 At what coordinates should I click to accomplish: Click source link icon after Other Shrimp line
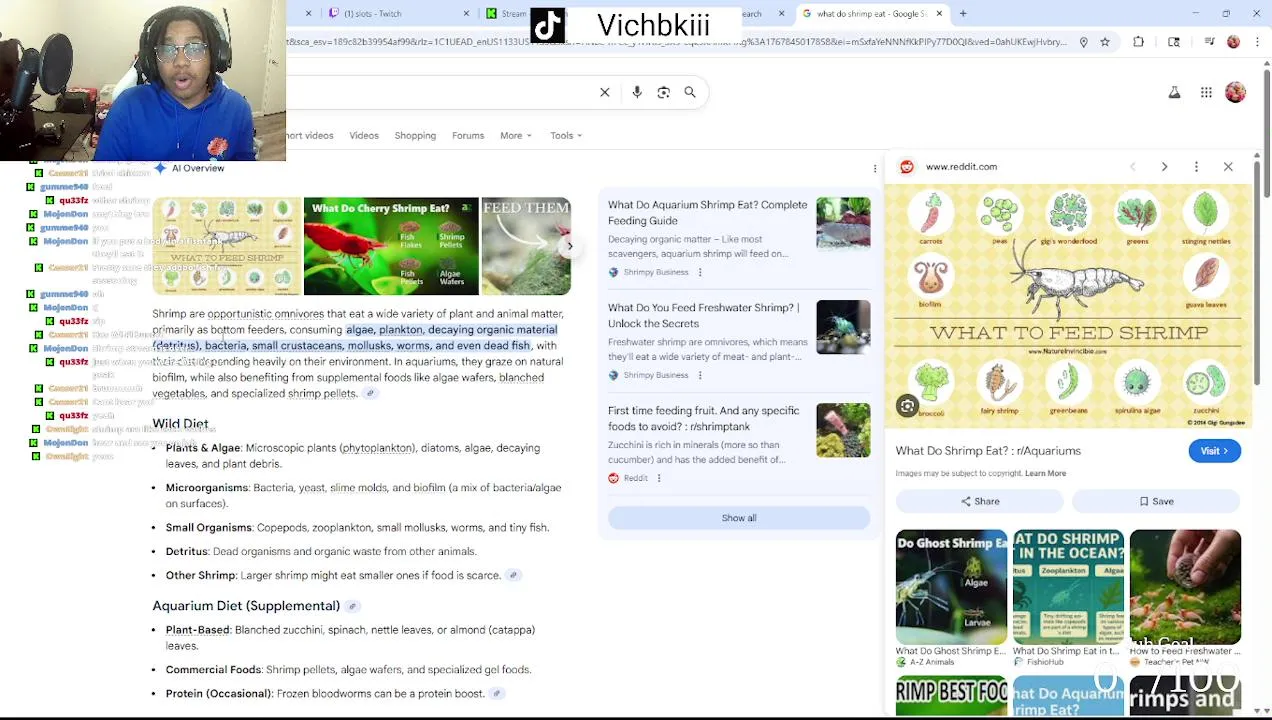[513, 575]
